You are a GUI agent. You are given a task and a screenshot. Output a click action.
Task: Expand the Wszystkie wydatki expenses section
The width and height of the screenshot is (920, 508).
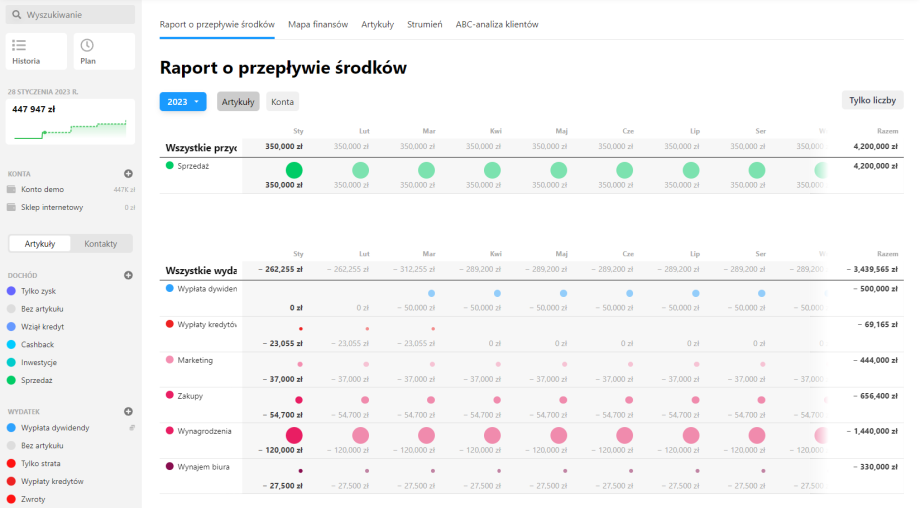[200, 270]
